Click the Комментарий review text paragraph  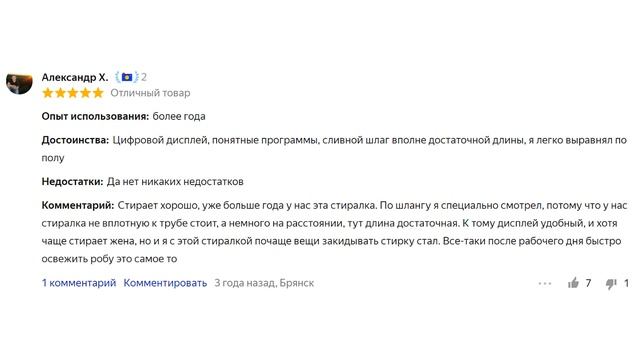tap(334, 232)
